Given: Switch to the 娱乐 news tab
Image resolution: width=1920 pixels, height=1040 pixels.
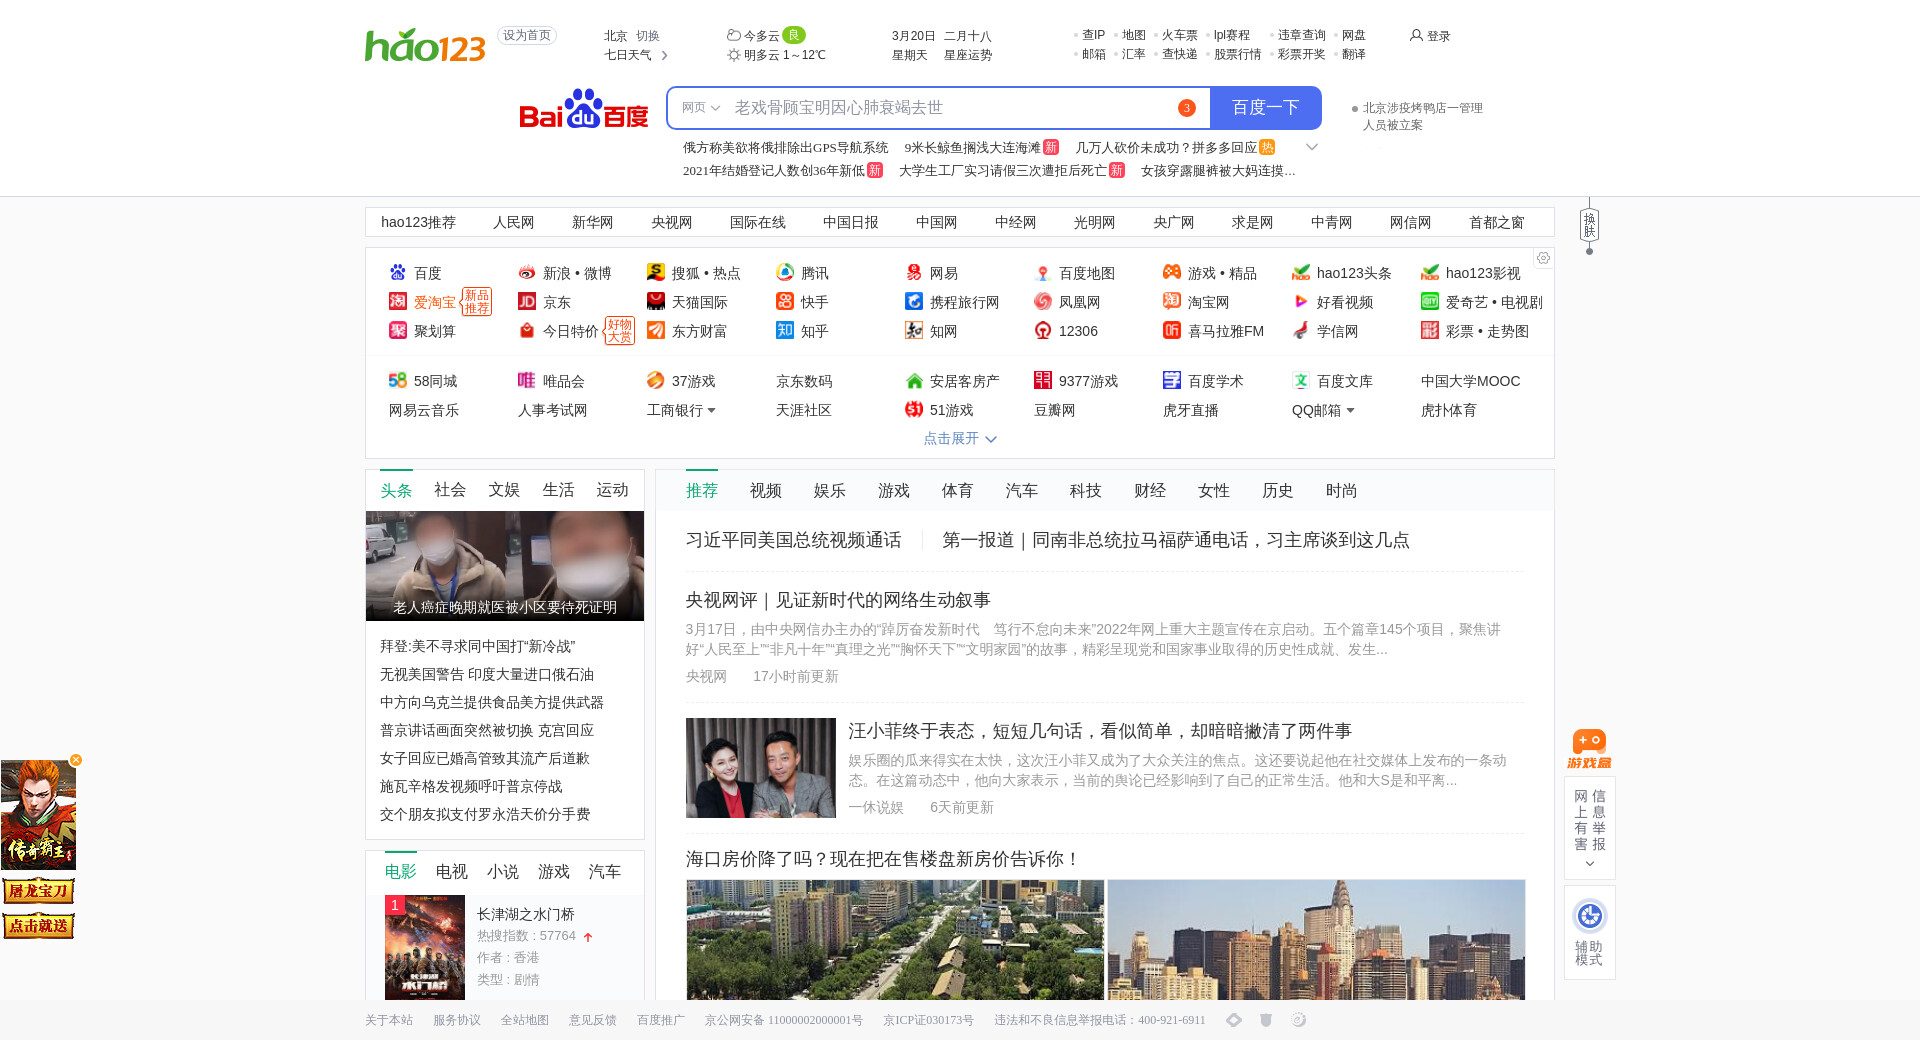Looking at the screenshot, I should pyautogui.click(x=829, y=491).
